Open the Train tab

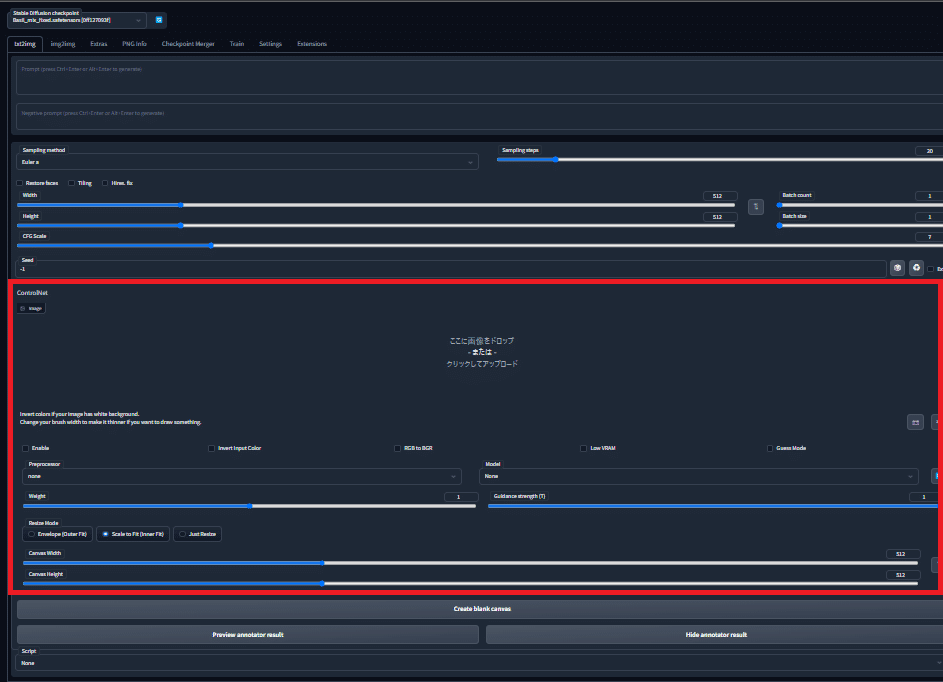click(x=237, y=44)
